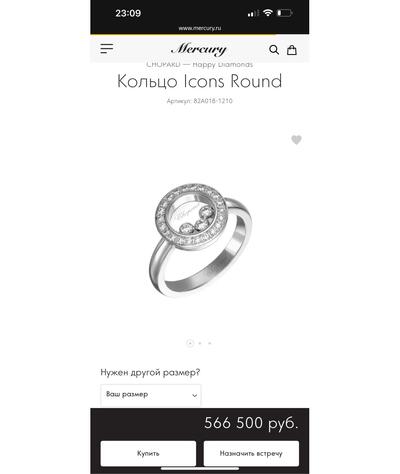Open the 'Ваш размер' size dropdown
Image resolution: width=400 pixels, height=474 pixels.
click(151, 395)
